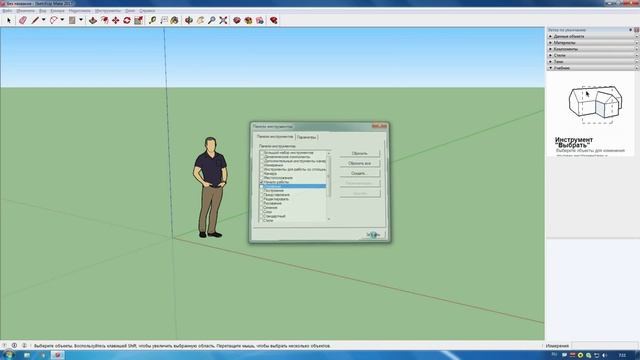Enable Рисование toolbar checkbox
This screenshot has width=640, height=360.
tap(262, 203)
